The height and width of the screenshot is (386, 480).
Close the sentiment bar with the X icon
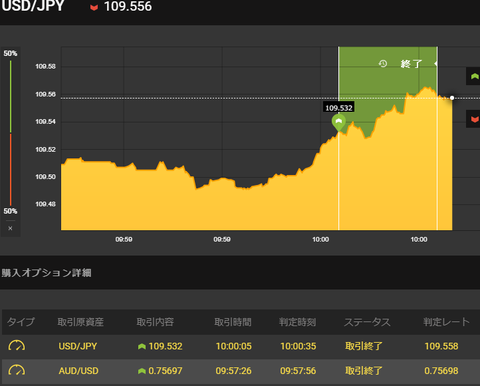10,228
